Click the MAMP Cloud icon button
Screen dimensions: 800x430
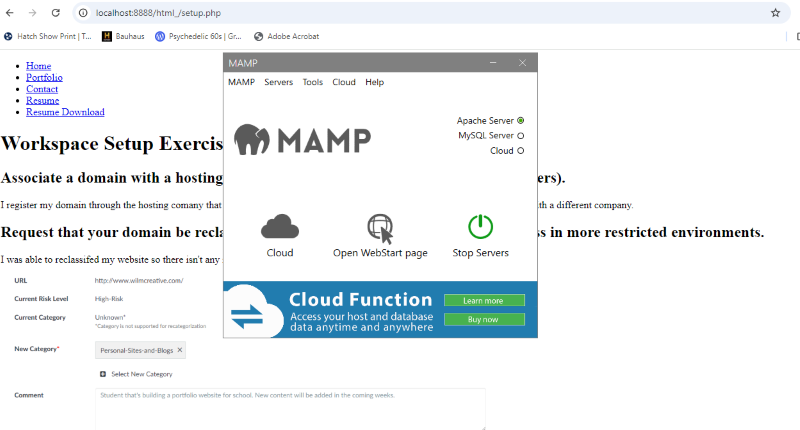[x=280, y=227]
